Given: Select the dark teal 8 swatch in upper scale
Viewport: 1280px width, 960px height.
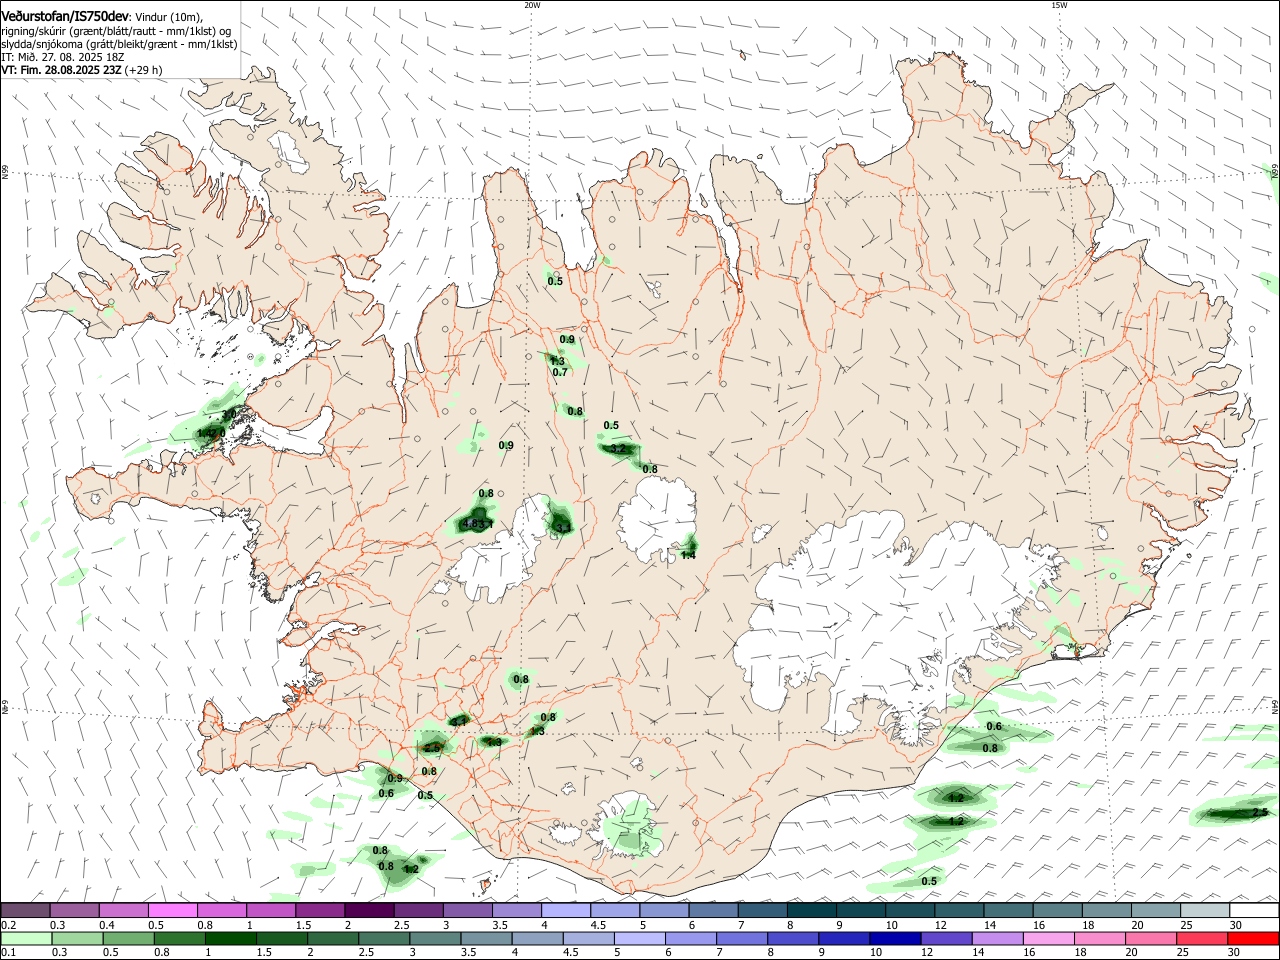Looking at the screenshot, I should click(x=811, y=911).
